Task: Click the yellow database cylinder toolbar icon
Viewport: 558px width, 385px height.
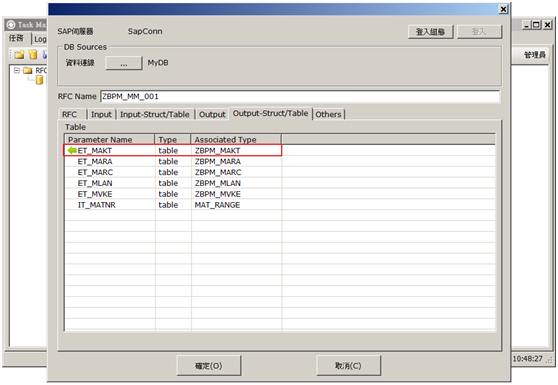Action: (x=33, y=54)
